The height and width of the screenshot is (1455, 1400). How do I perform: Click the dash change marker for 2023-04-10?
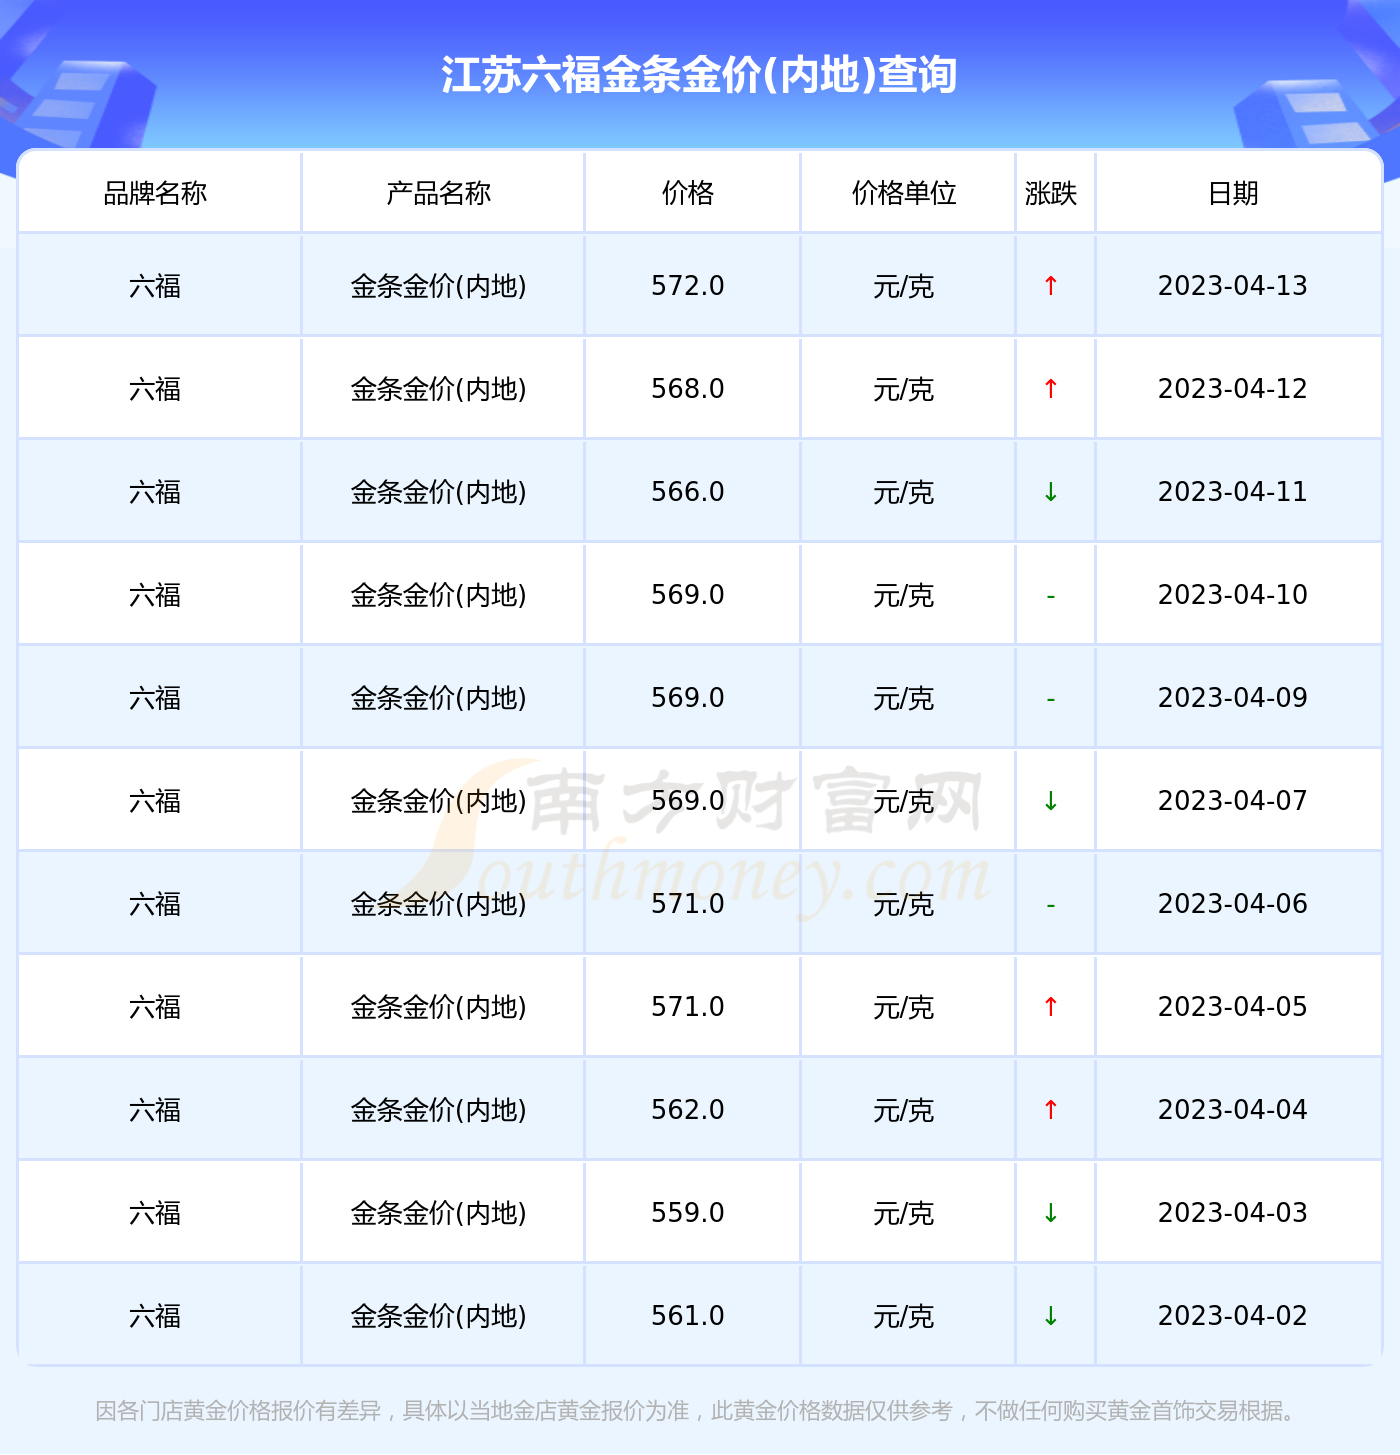tap(1051, 596)
